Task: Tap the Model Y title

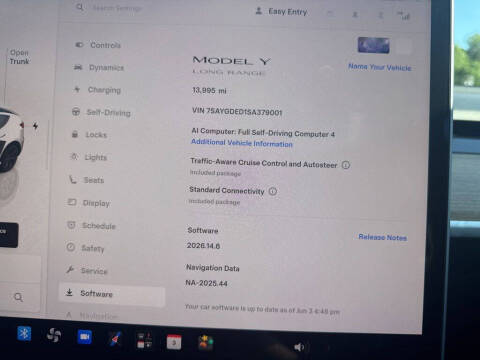Action: [x=231, y=61]
